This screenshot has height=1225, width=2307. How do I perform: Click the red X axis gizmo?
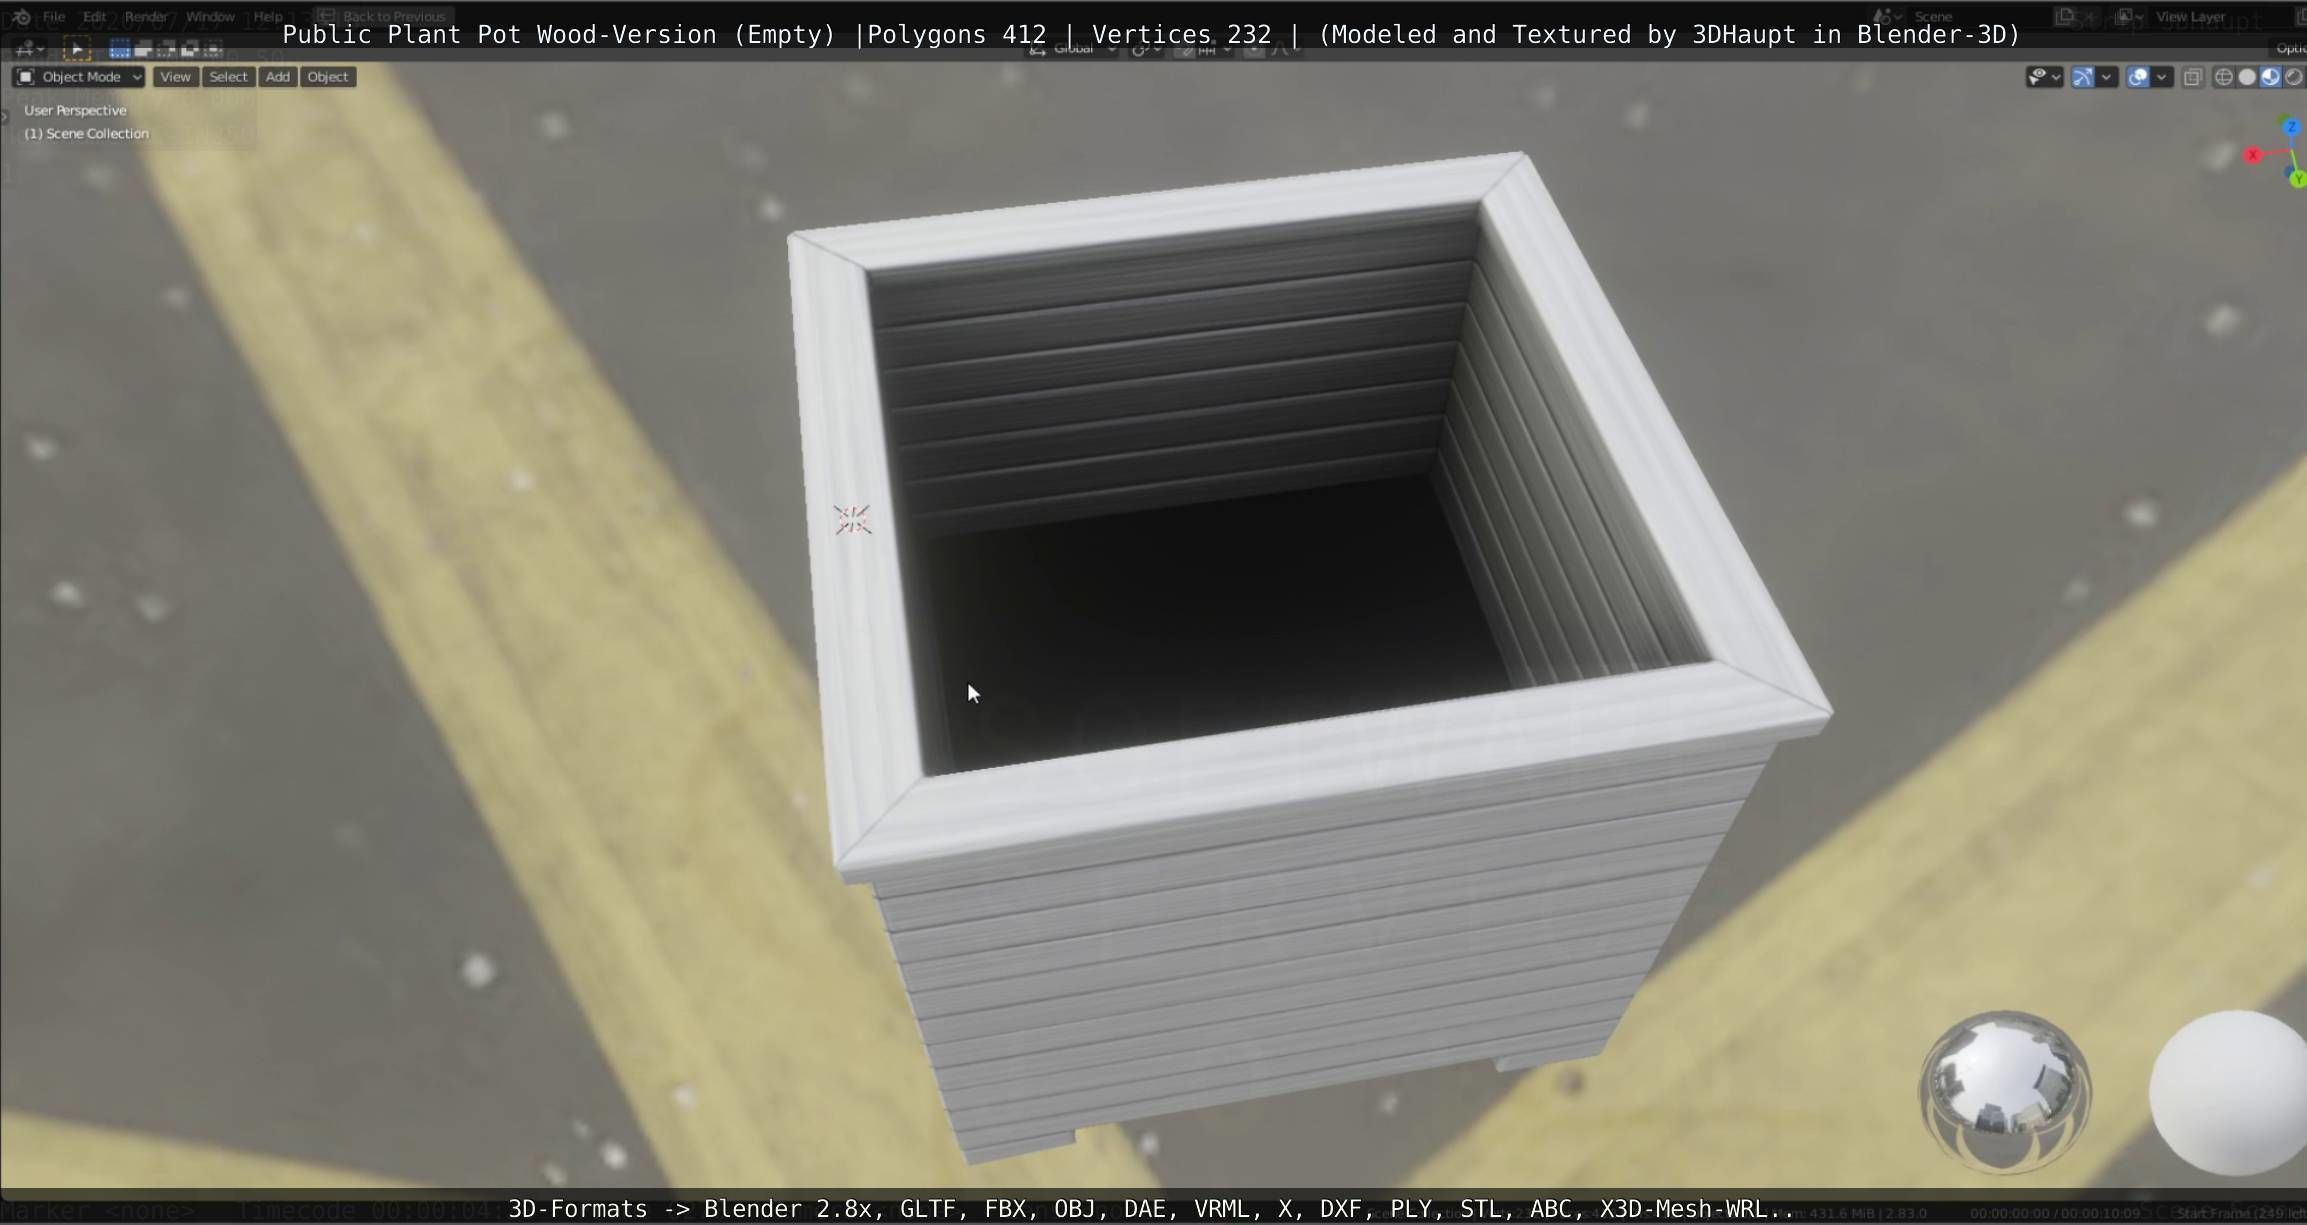point(2253,155)
